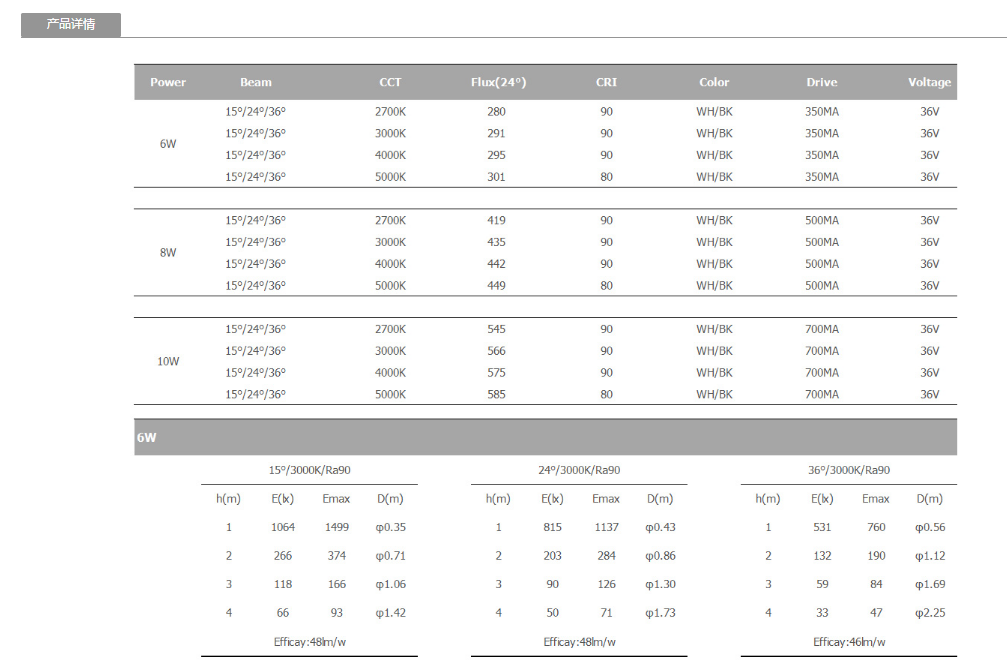This screenshot has height=662, width=1007.
Task: Click the 15°/3000K/Ra90 table title
Action: pyautogui.click(x=309, y=470)
